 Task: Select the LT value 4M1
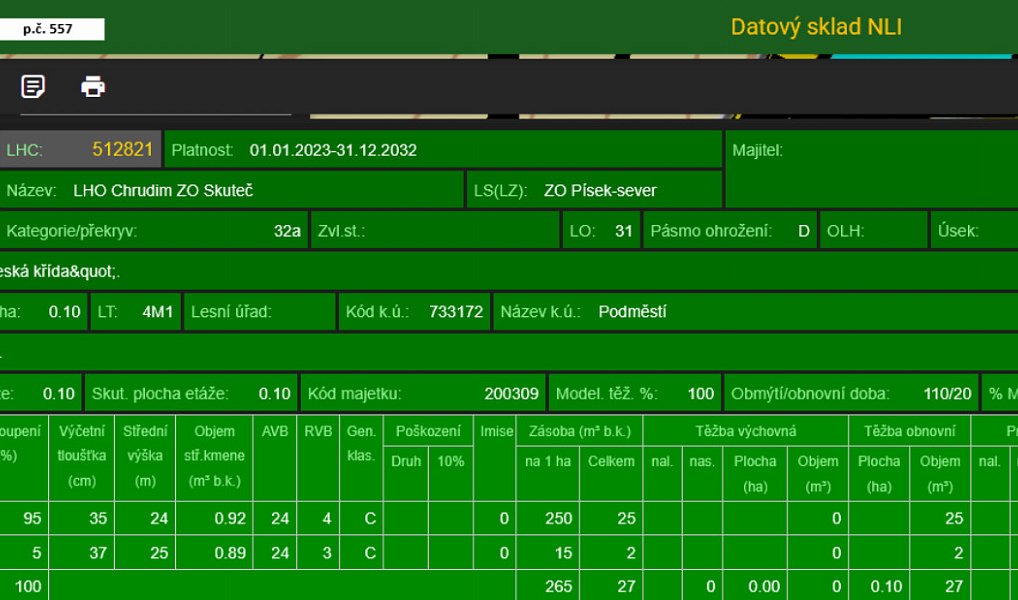pyautogui.click(x=158, y=312)
